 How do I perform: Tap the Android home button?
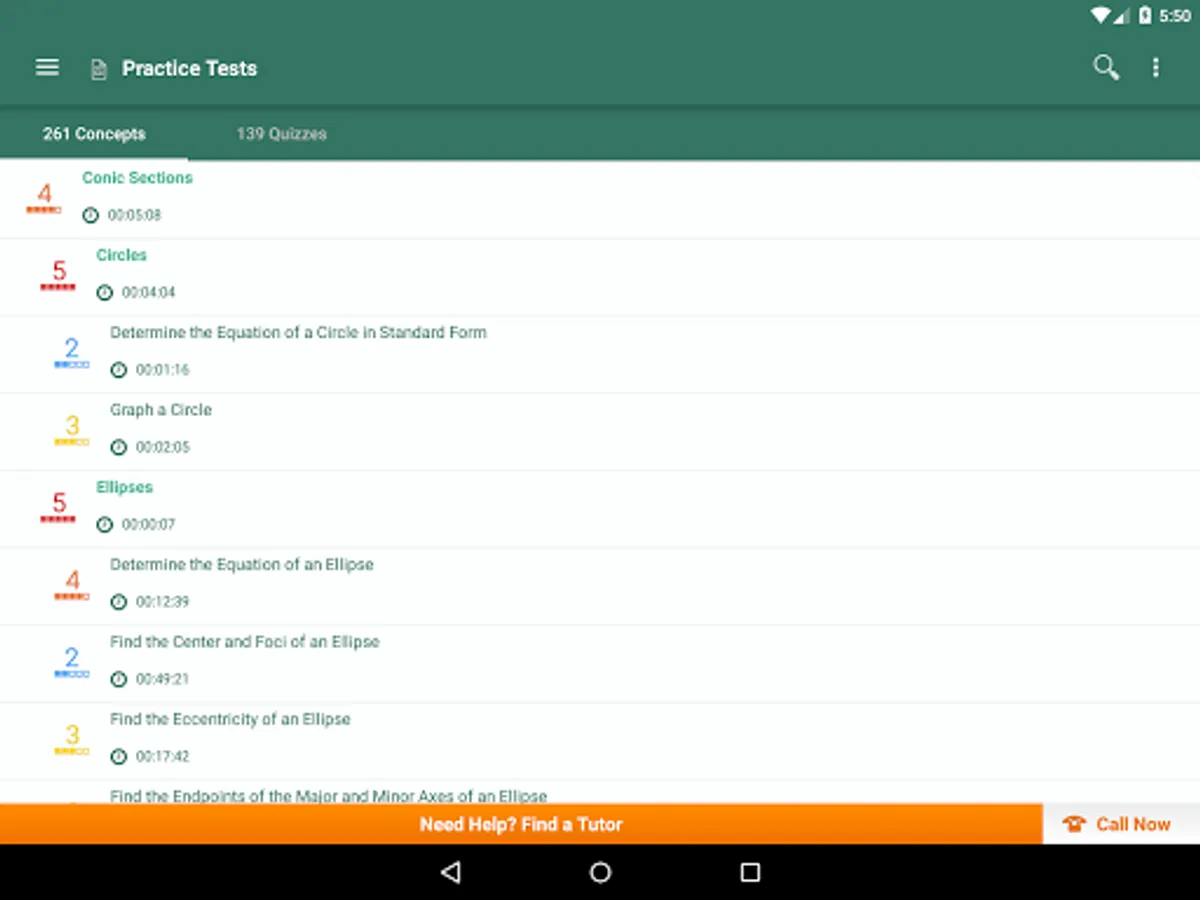click(600, 872)
